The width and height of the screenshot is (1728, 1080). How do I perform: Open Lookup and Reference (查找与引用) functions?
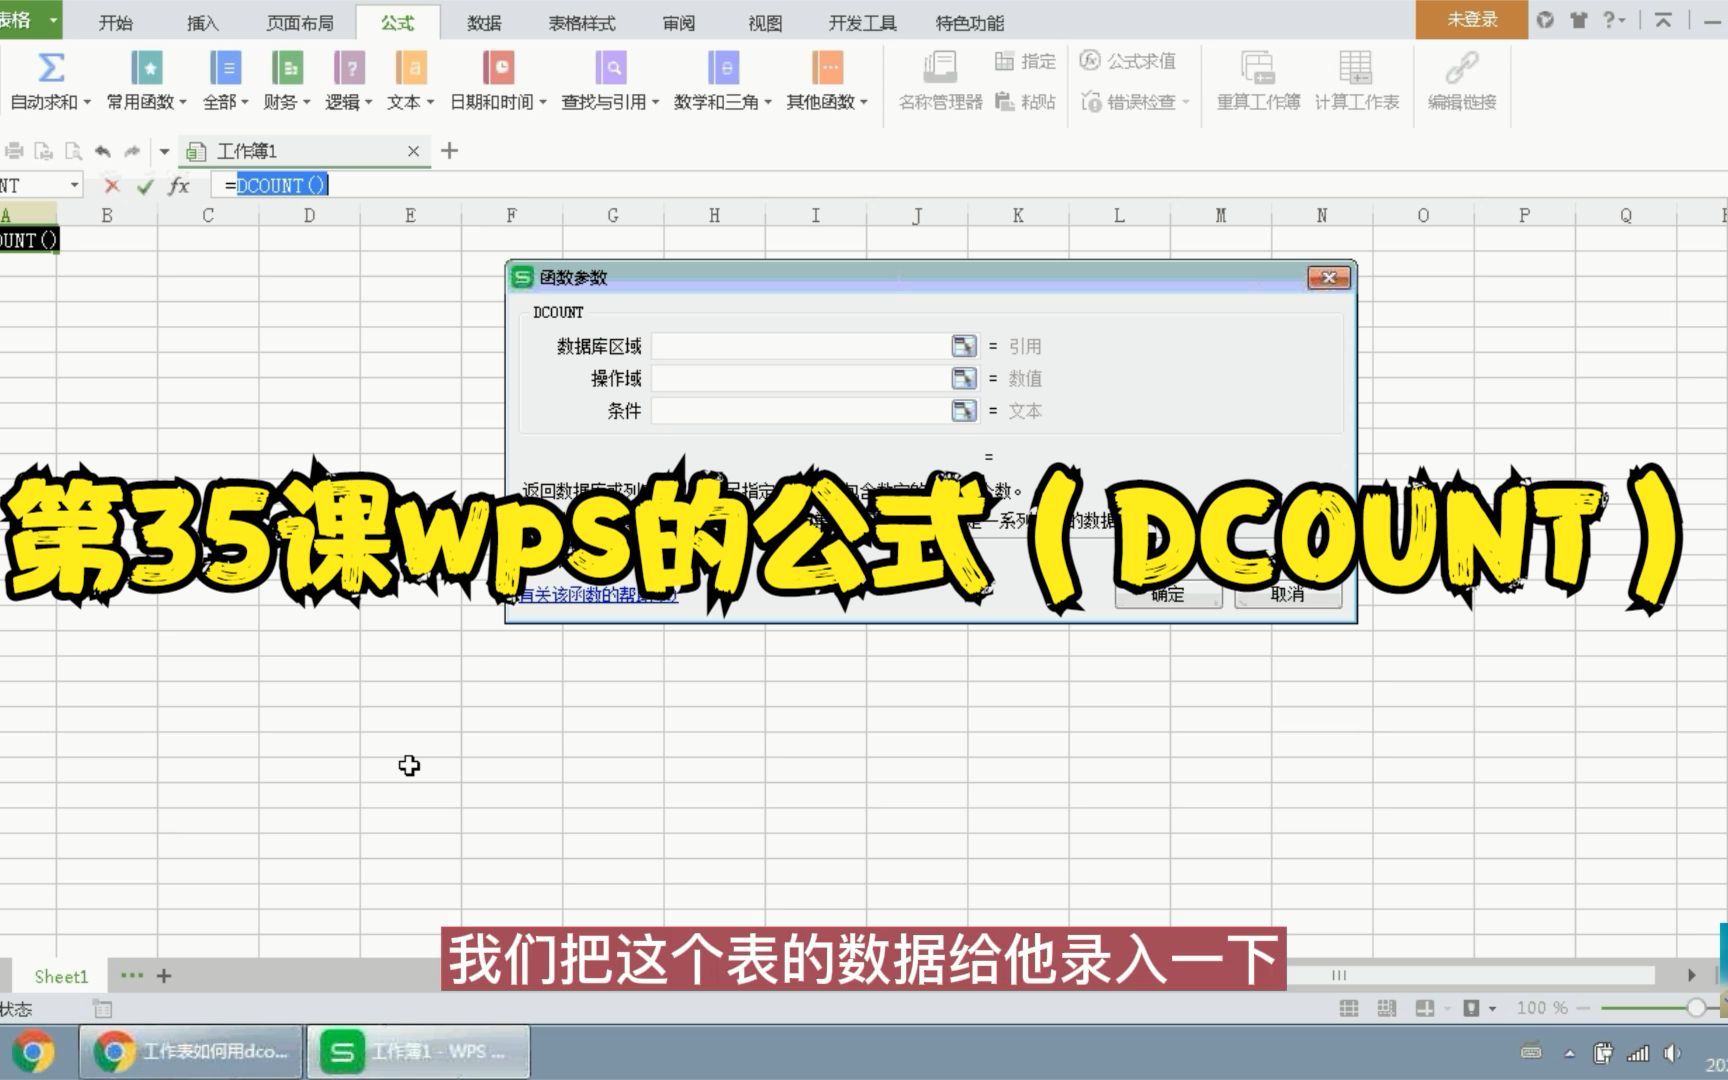[x=610, y=80]
